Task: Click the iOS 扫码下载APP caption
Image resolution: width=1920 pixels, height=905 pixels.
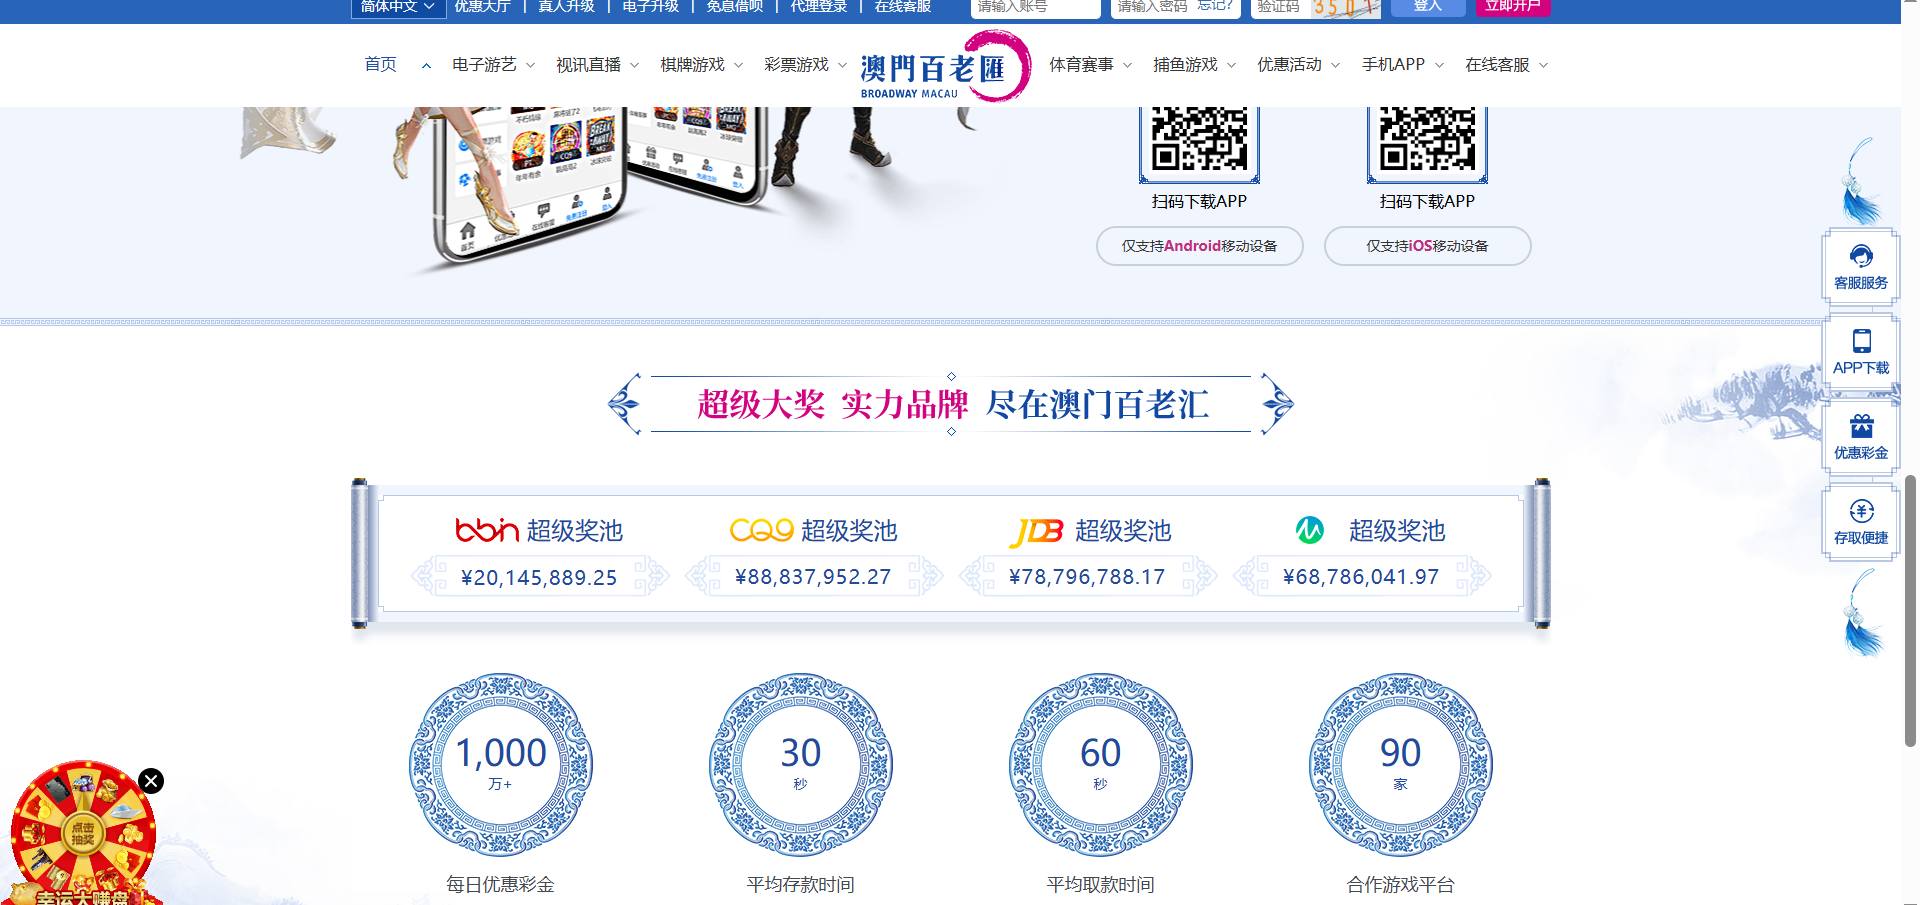Action: [x=1427, y=201]
